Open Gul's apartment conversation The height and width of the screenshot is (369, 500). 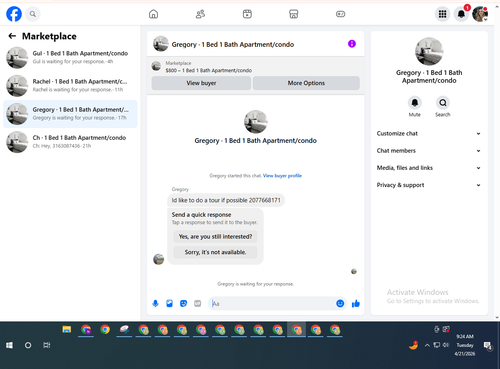click(70, 57)
